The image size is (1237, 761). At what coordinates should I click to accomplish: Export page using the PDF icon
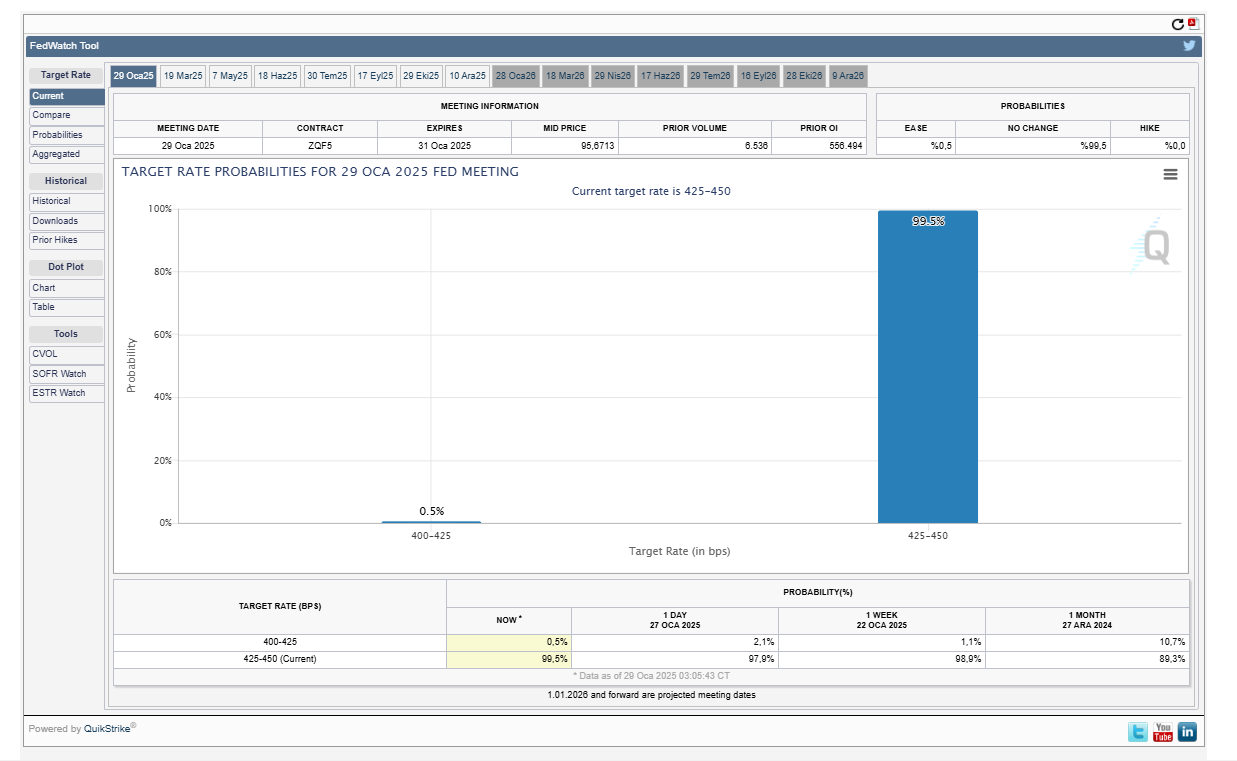[x=1193, y=23]
